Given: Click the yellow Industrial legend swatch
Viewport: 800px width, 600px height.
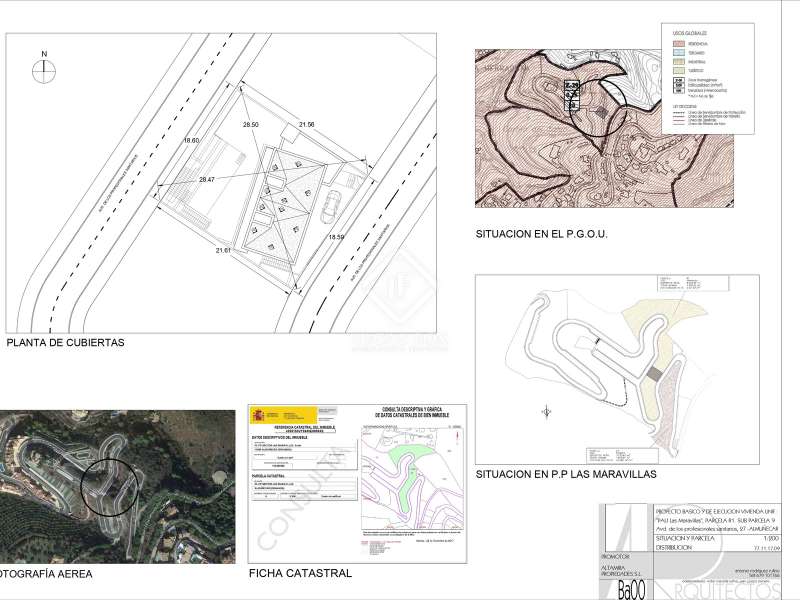Looking at the screenshot, I should [677, 62].
